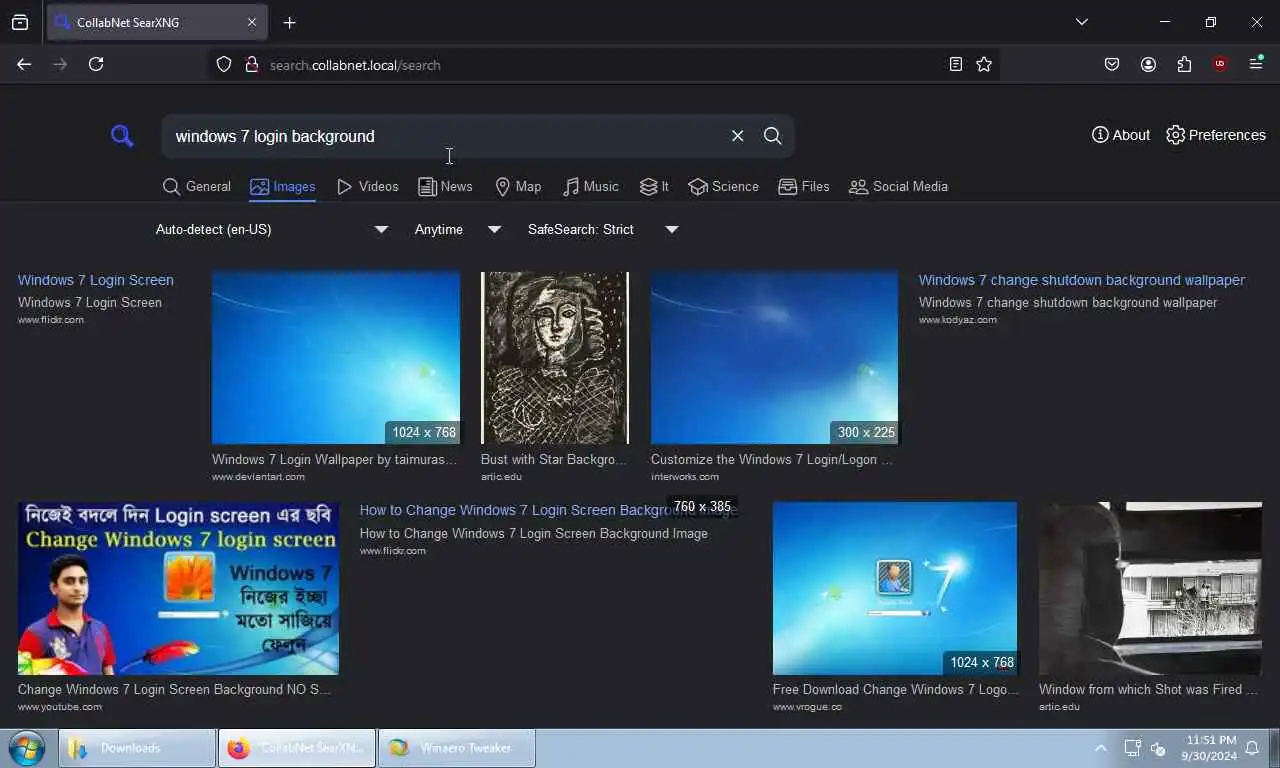Click the shield tracking protection icon
The image size is (1280, 768).
click(x=224, y=64)
